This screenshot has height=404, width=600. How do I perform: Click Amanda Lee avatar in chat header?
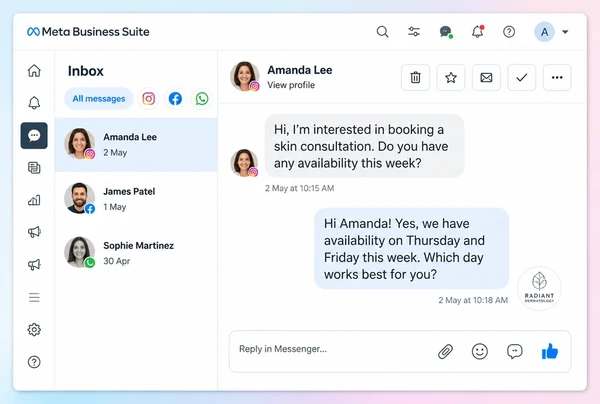pos(245,76)
